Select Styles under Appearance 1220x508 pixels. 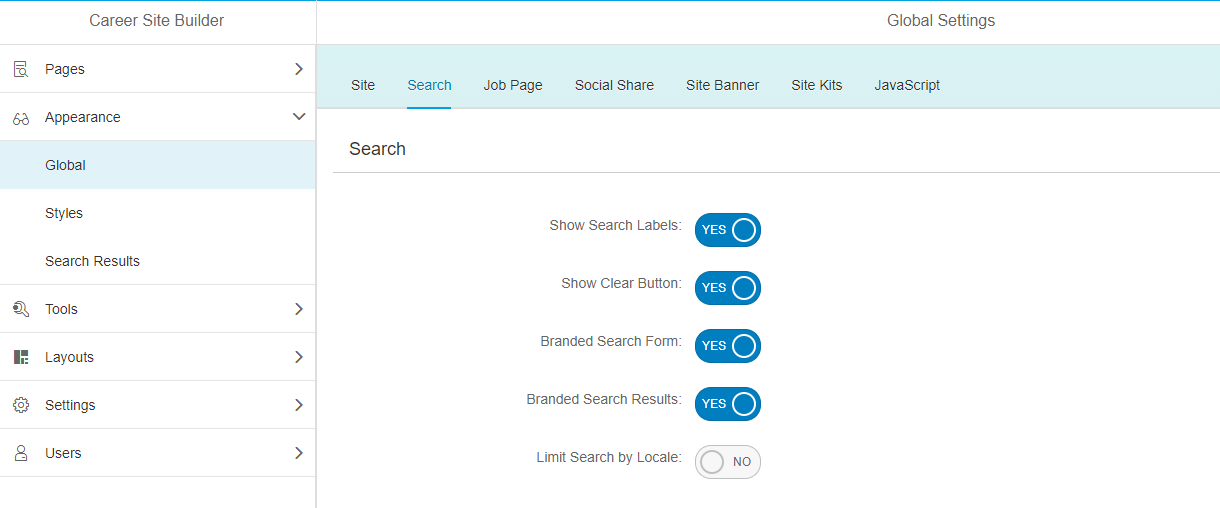tap(64, 213)
